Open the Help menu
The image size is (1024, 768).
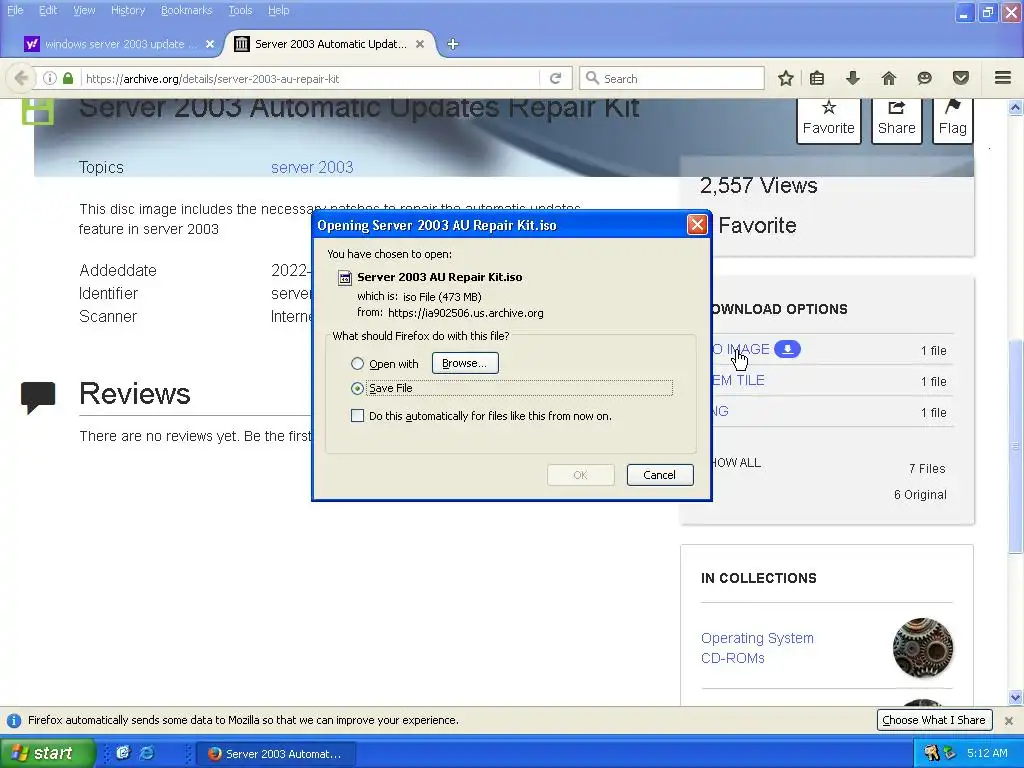pyautogui.click(x=278, y=10)
